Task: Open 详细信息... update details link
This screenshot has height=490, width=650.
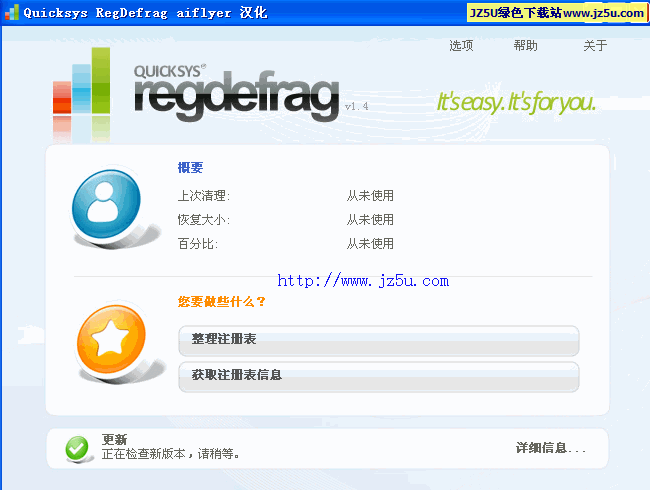Action: pyautogui.click(x=551, y=448)
